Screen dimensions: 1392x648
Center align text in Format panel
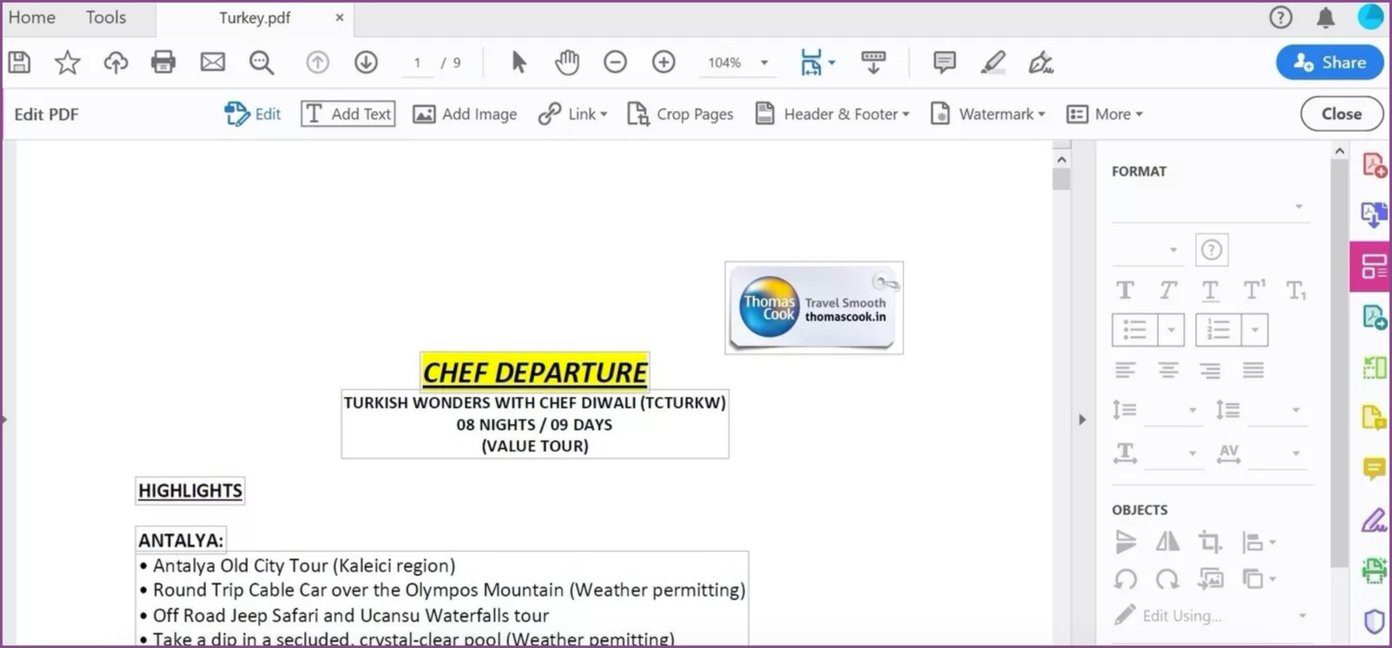tap(1168, 371)
